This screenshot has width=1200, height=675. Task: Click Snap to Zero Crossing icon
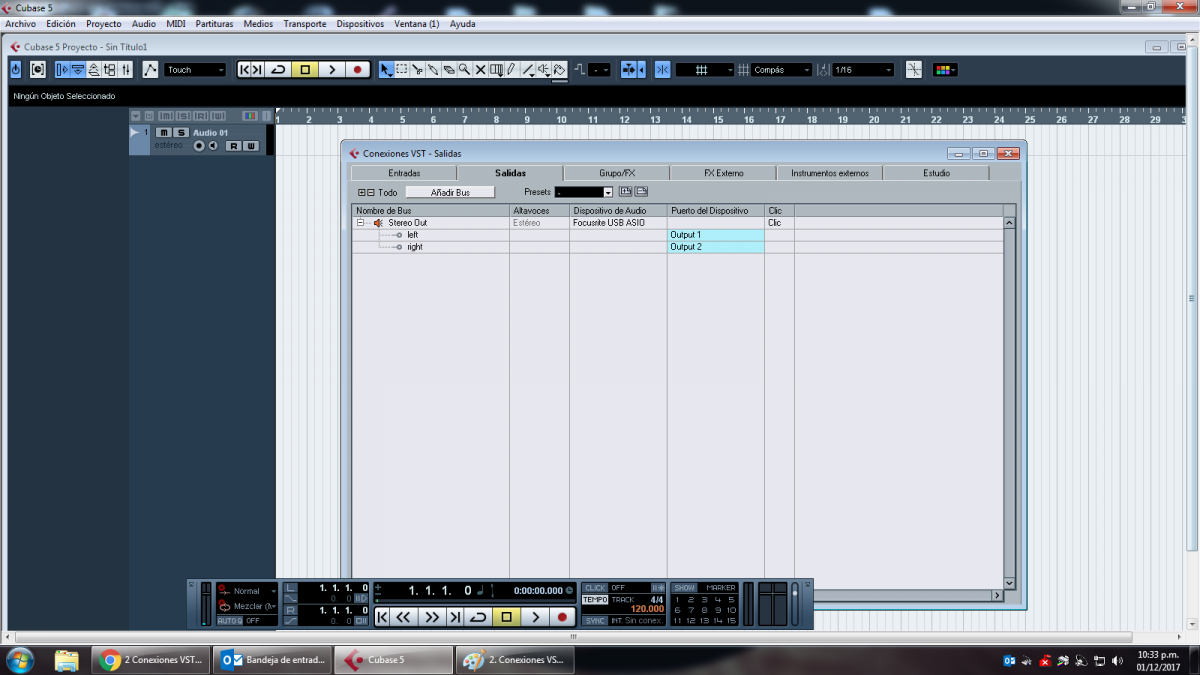pos(914,69)
